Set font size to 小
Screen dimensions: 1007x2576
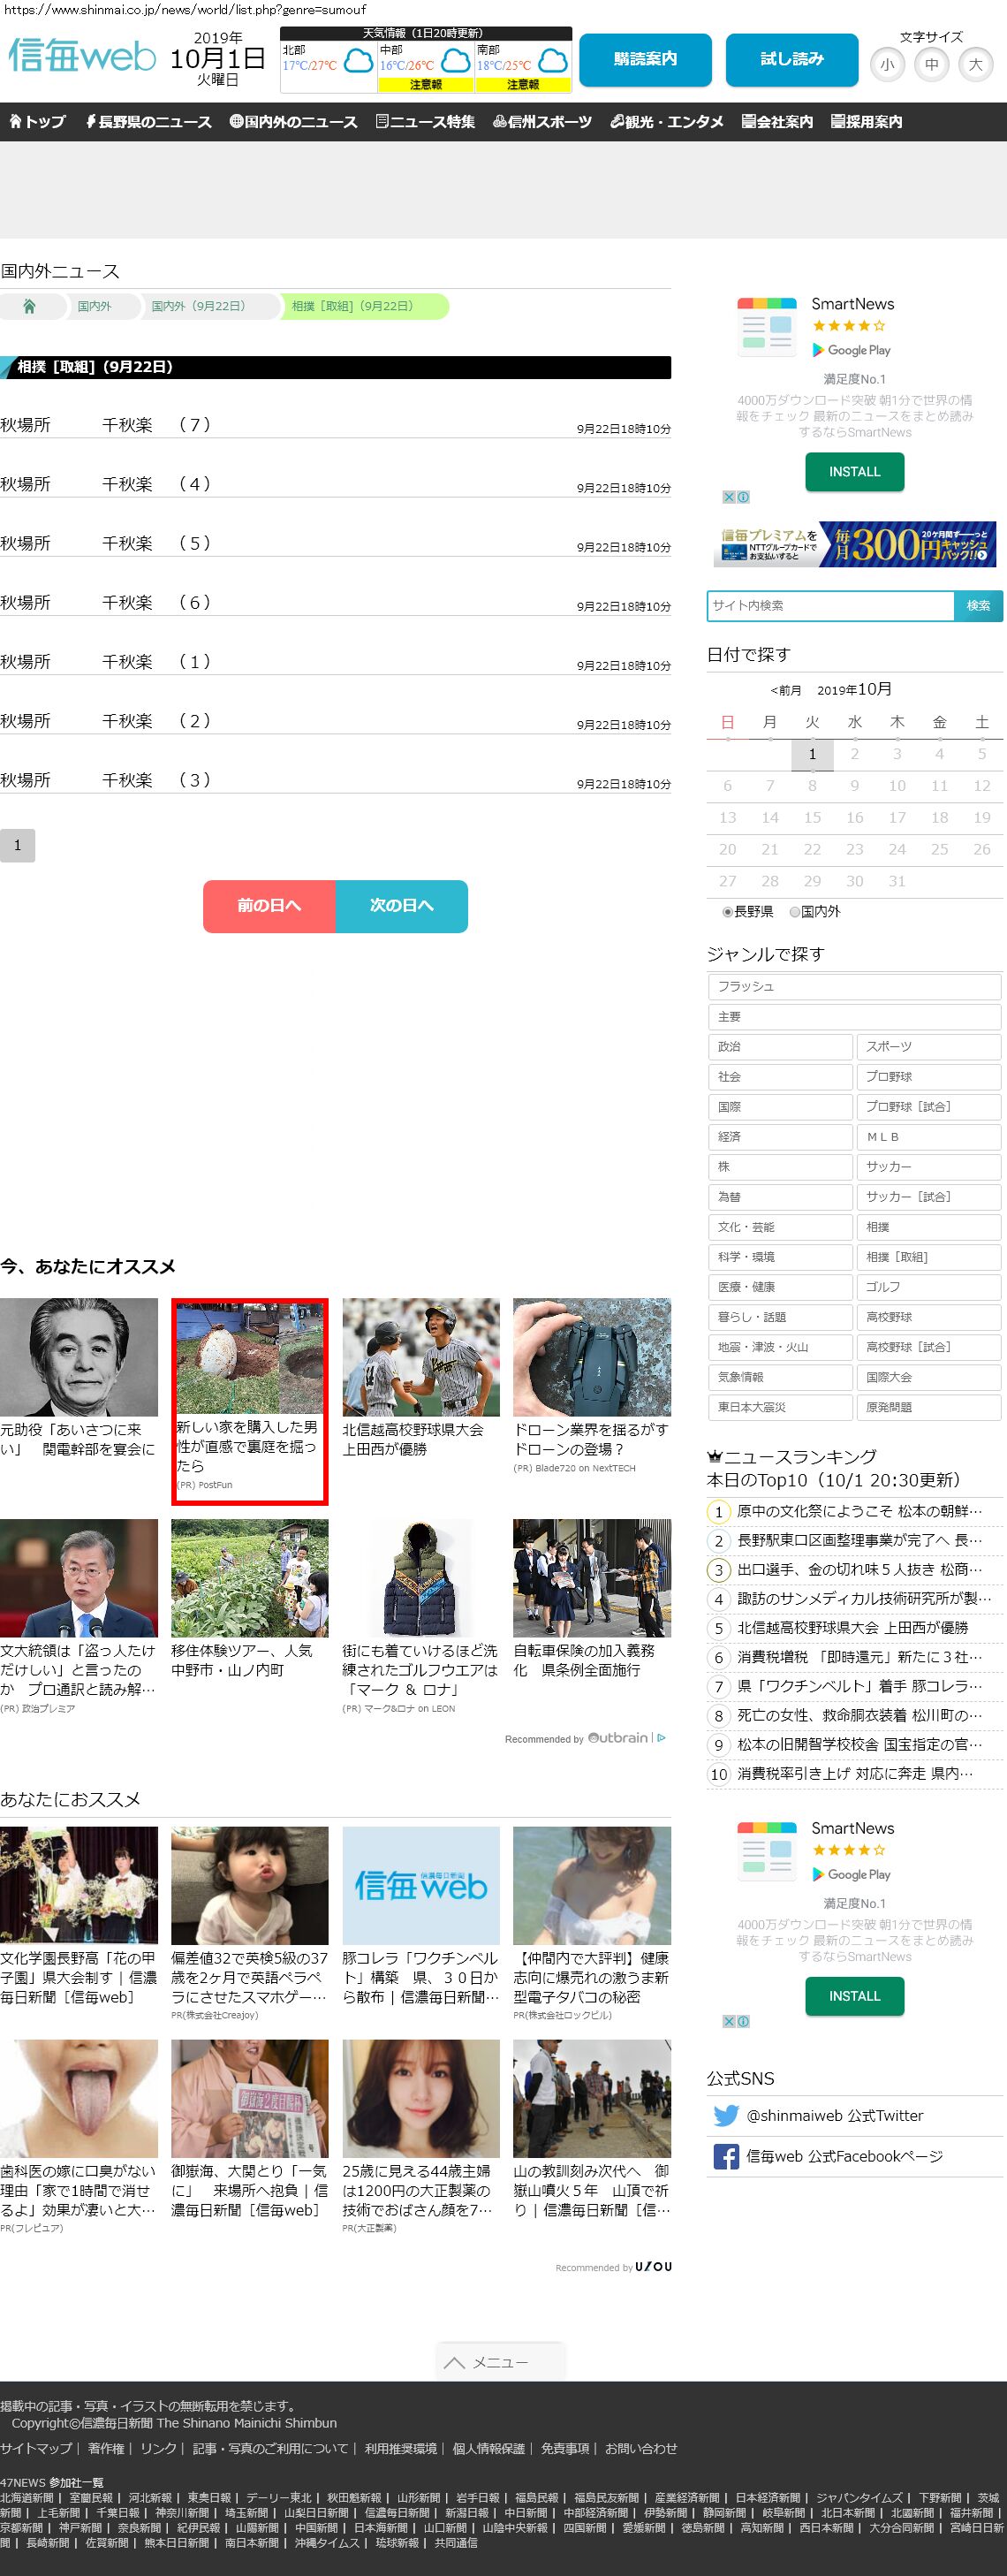click(x=887, y=65)
